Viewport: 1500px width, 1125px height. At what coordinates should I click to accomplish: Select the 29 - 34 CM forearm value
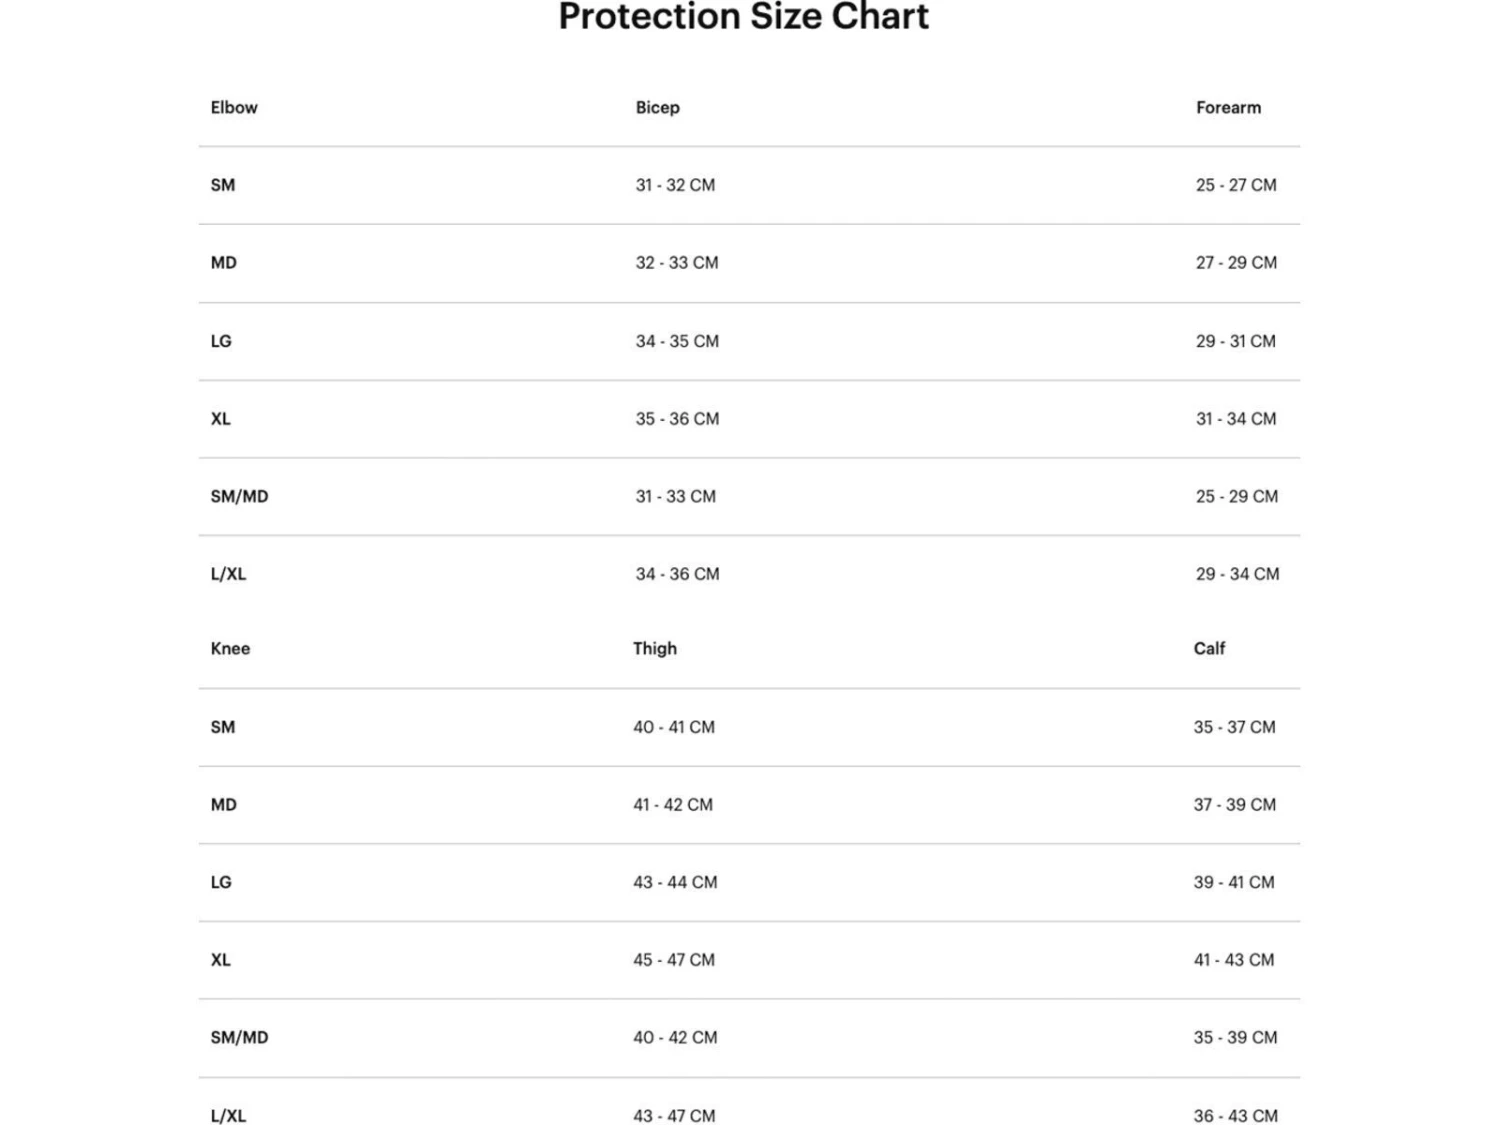pyautogui.click(x=1237, y=574)
